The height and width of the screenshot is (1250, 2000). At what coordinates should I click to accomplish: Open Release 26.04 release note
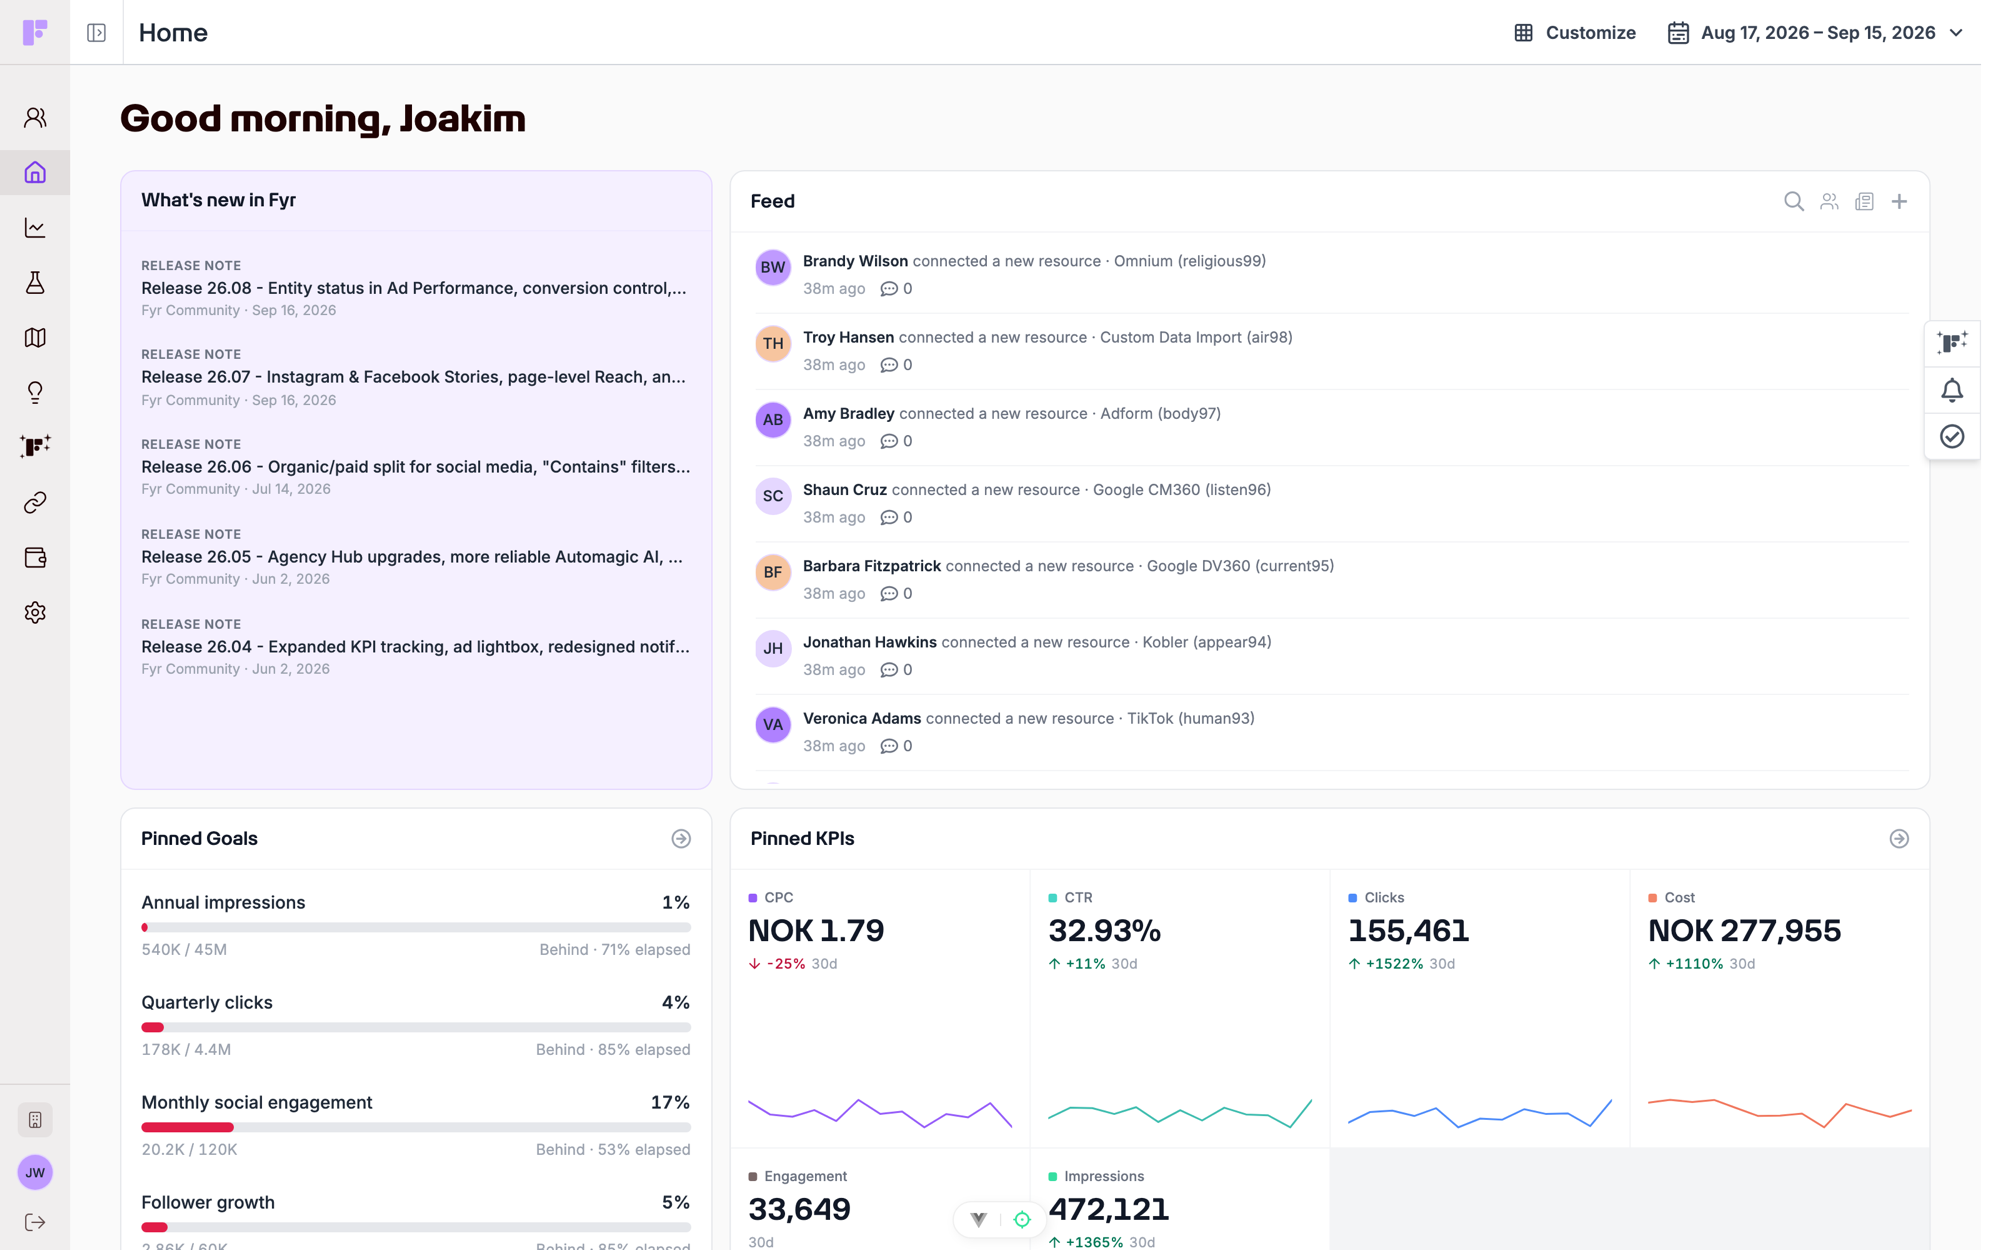click(x=415, y=647)
